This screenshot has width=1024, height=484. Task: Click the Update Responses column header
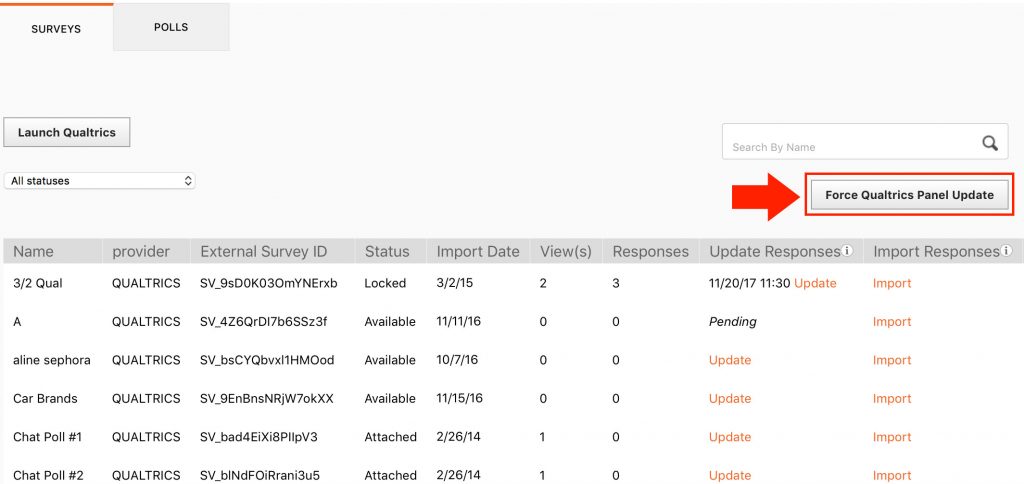775,251
